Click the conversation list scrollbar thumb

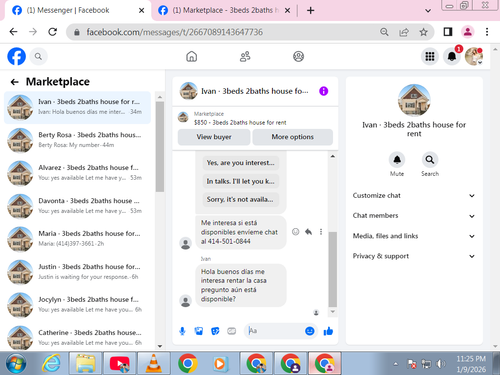(160, 147)
